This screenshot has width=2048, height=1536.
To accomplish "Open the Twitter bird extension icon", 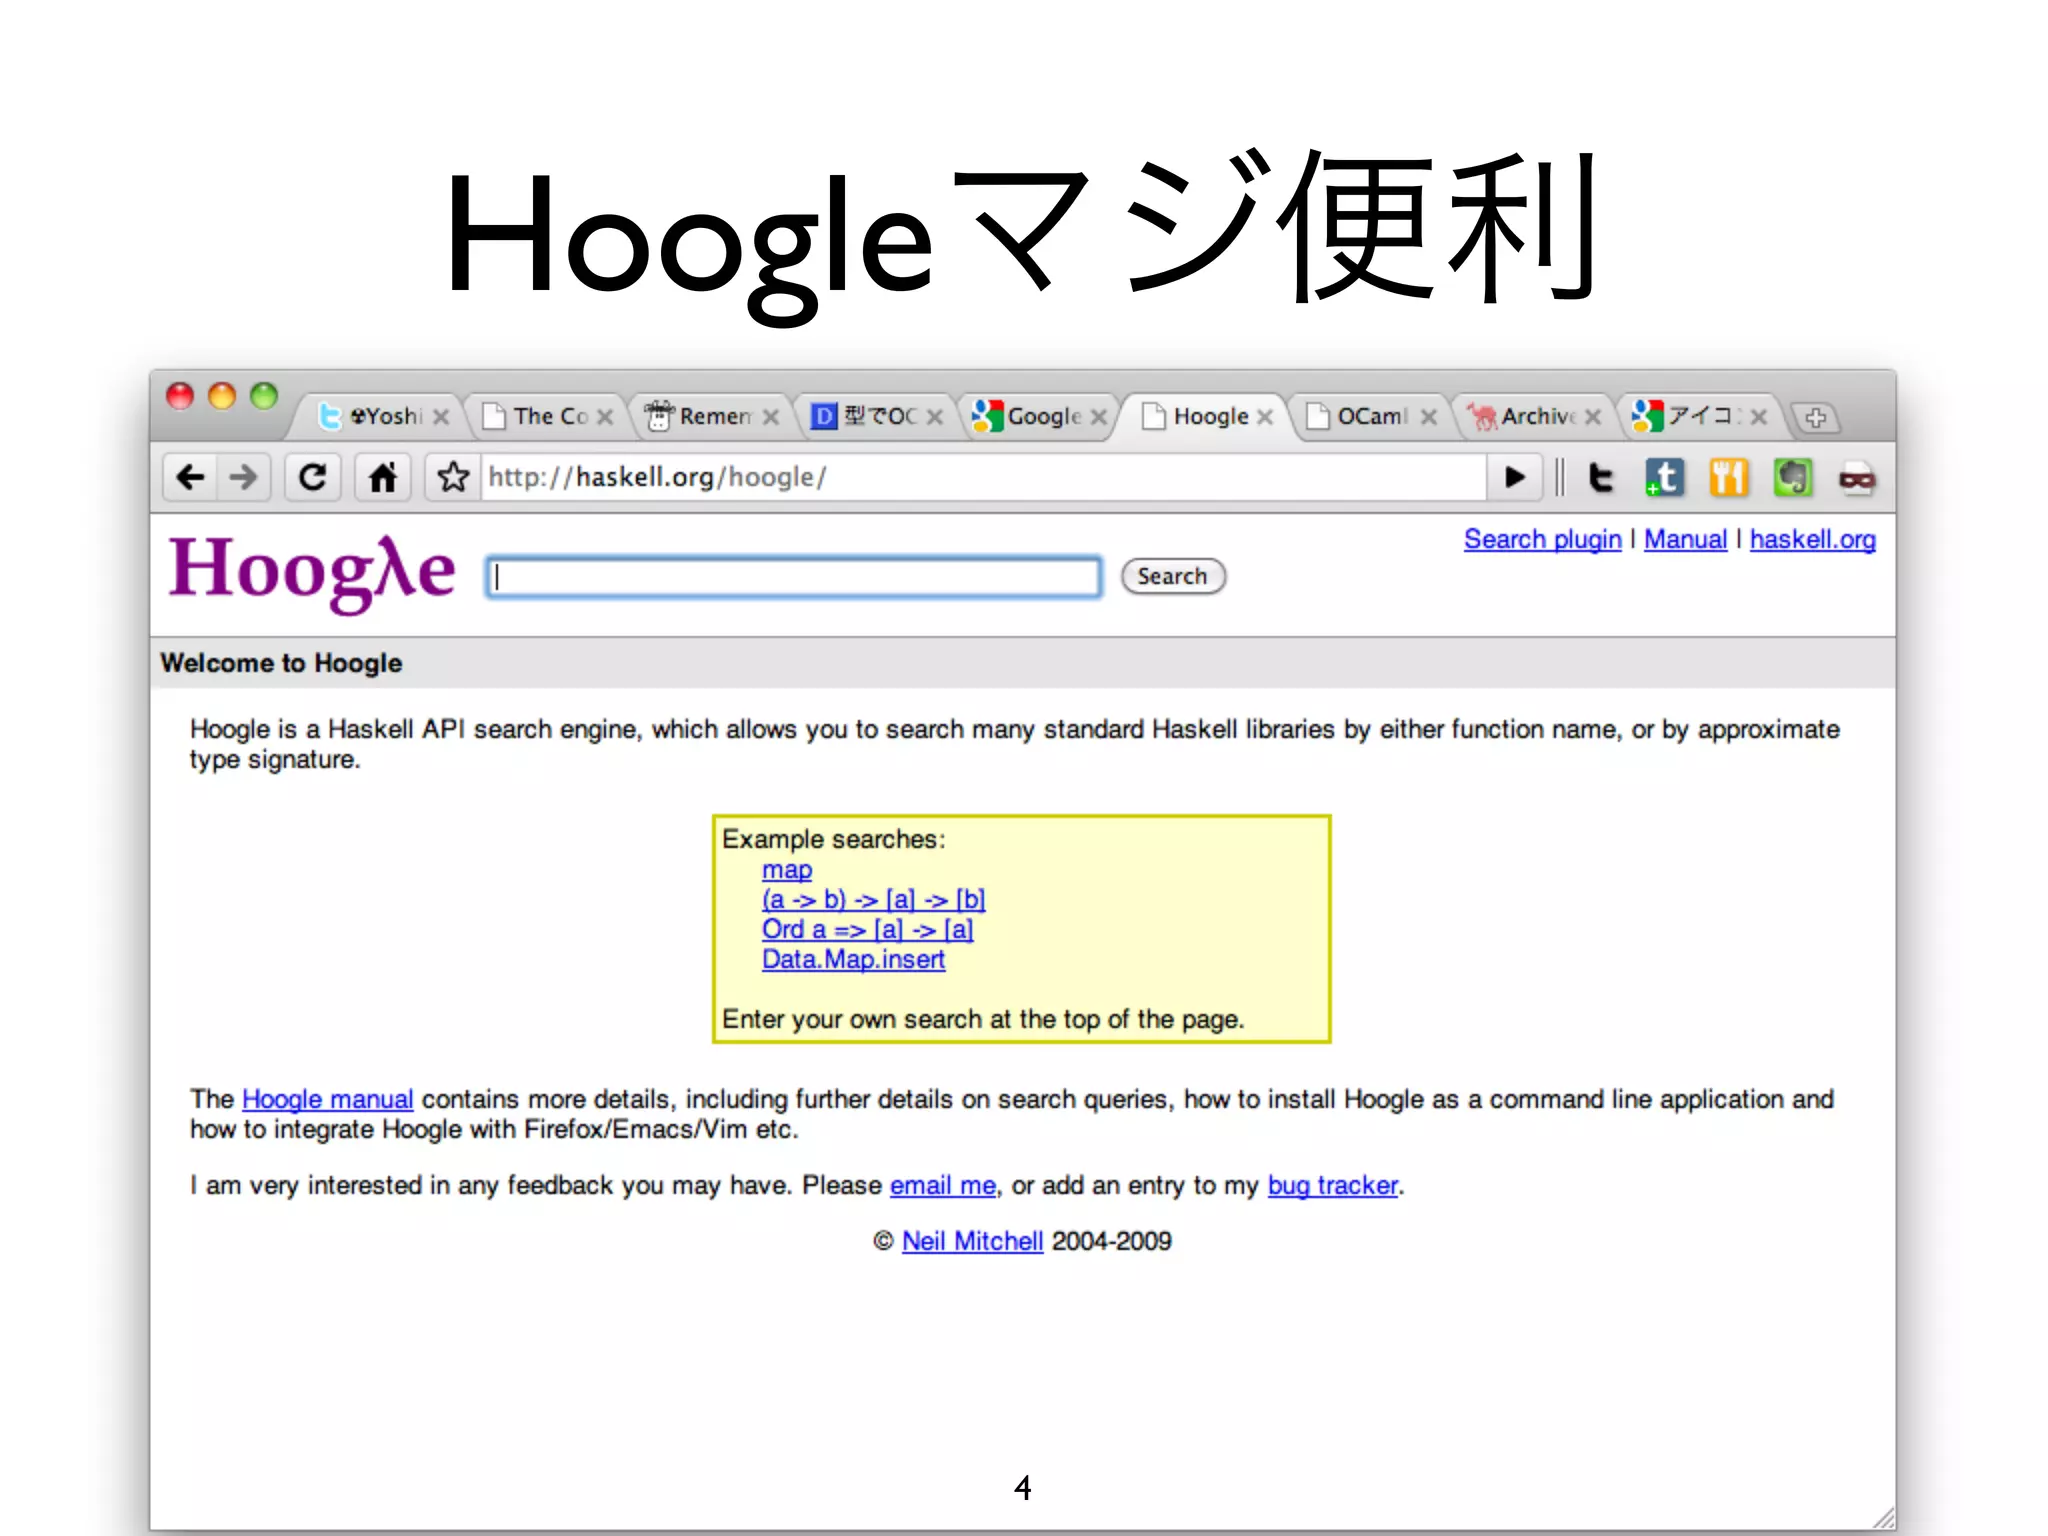I will 1601,478.
